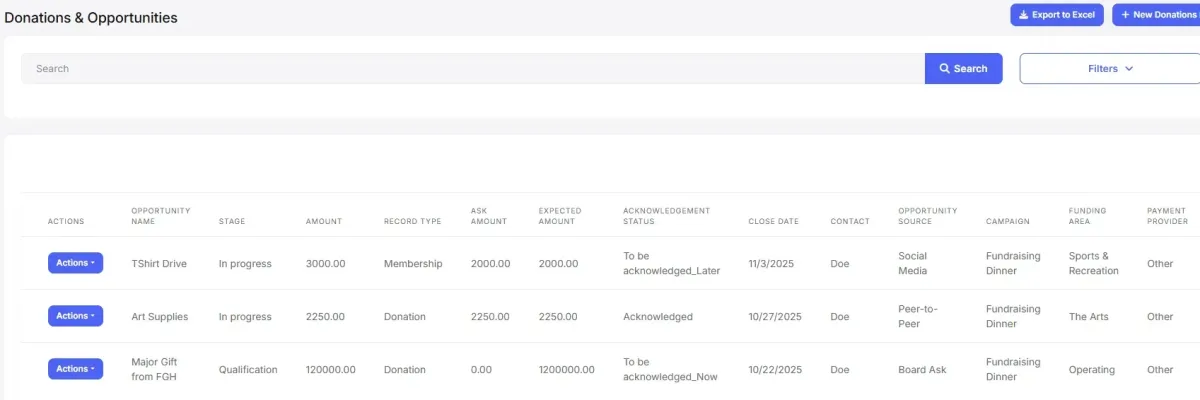Screen dimensions: 1200x400
Task: Click the Sports & Recreation funding area
Action: 1094,263
